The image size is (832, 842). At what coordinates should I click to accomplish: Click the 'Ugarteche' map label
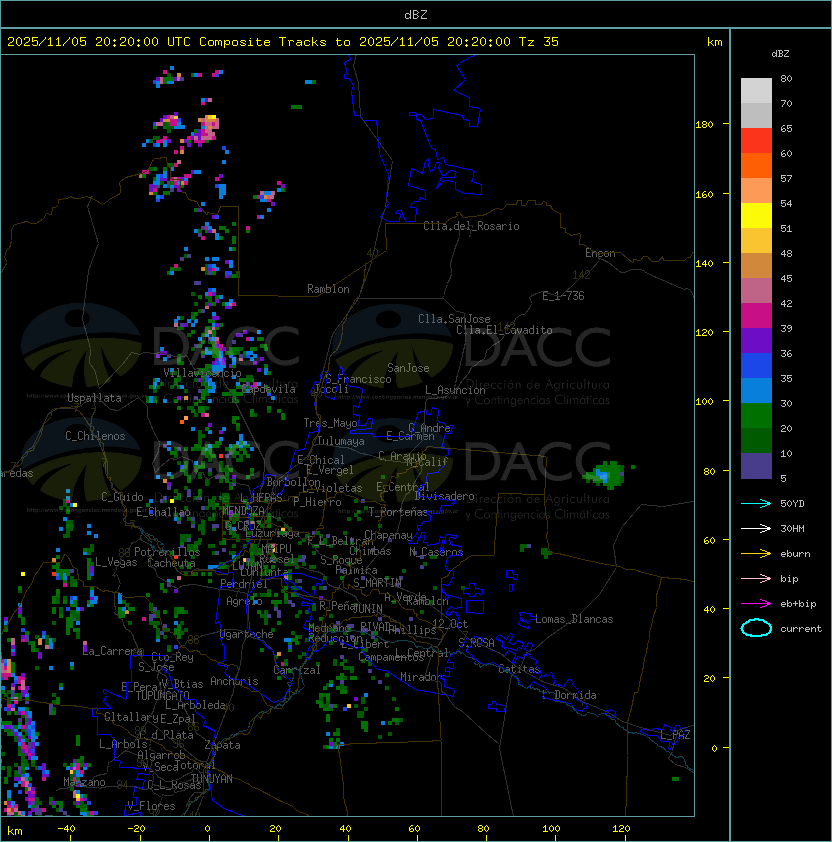click(247, 634)
